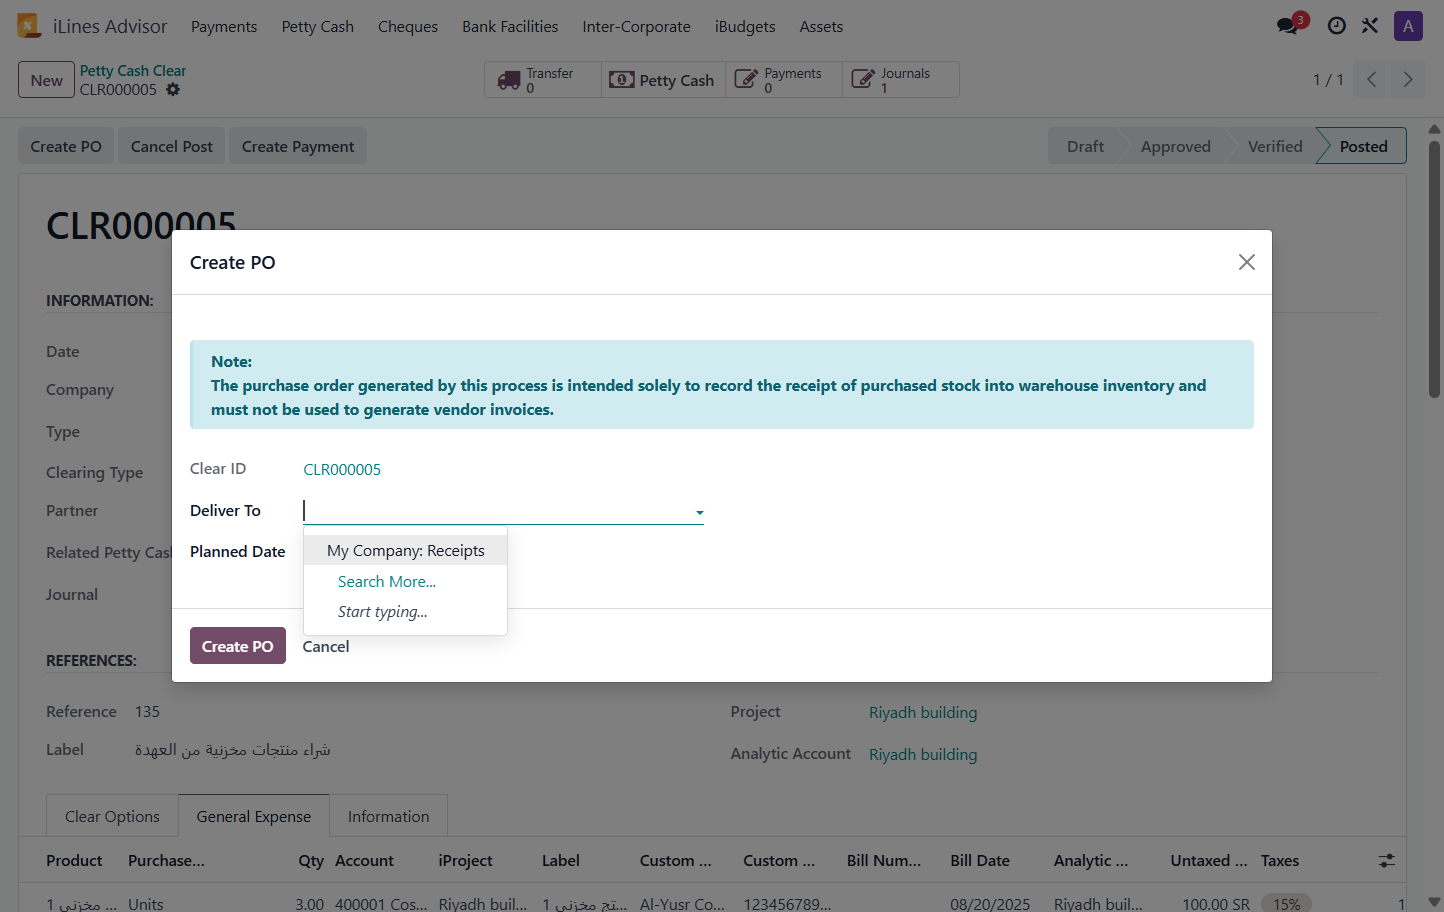The image size is (1444, 912).
Task: Open the column options adjust icon
Action: [x=1387, y=860]
